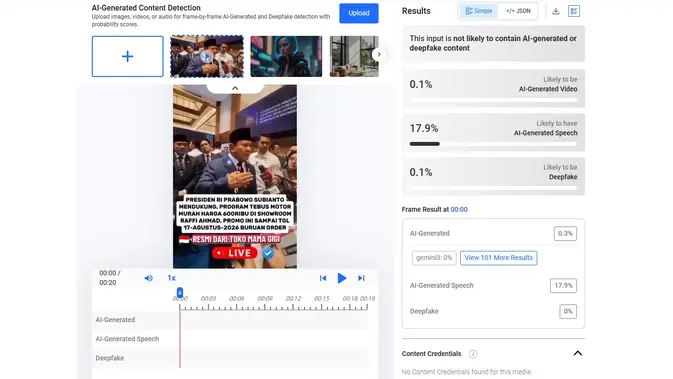Image resolution: width=673 pixels, height=379 pixels.
Task: Play the video
Action: pyautogui.click(x=342, y=278)
